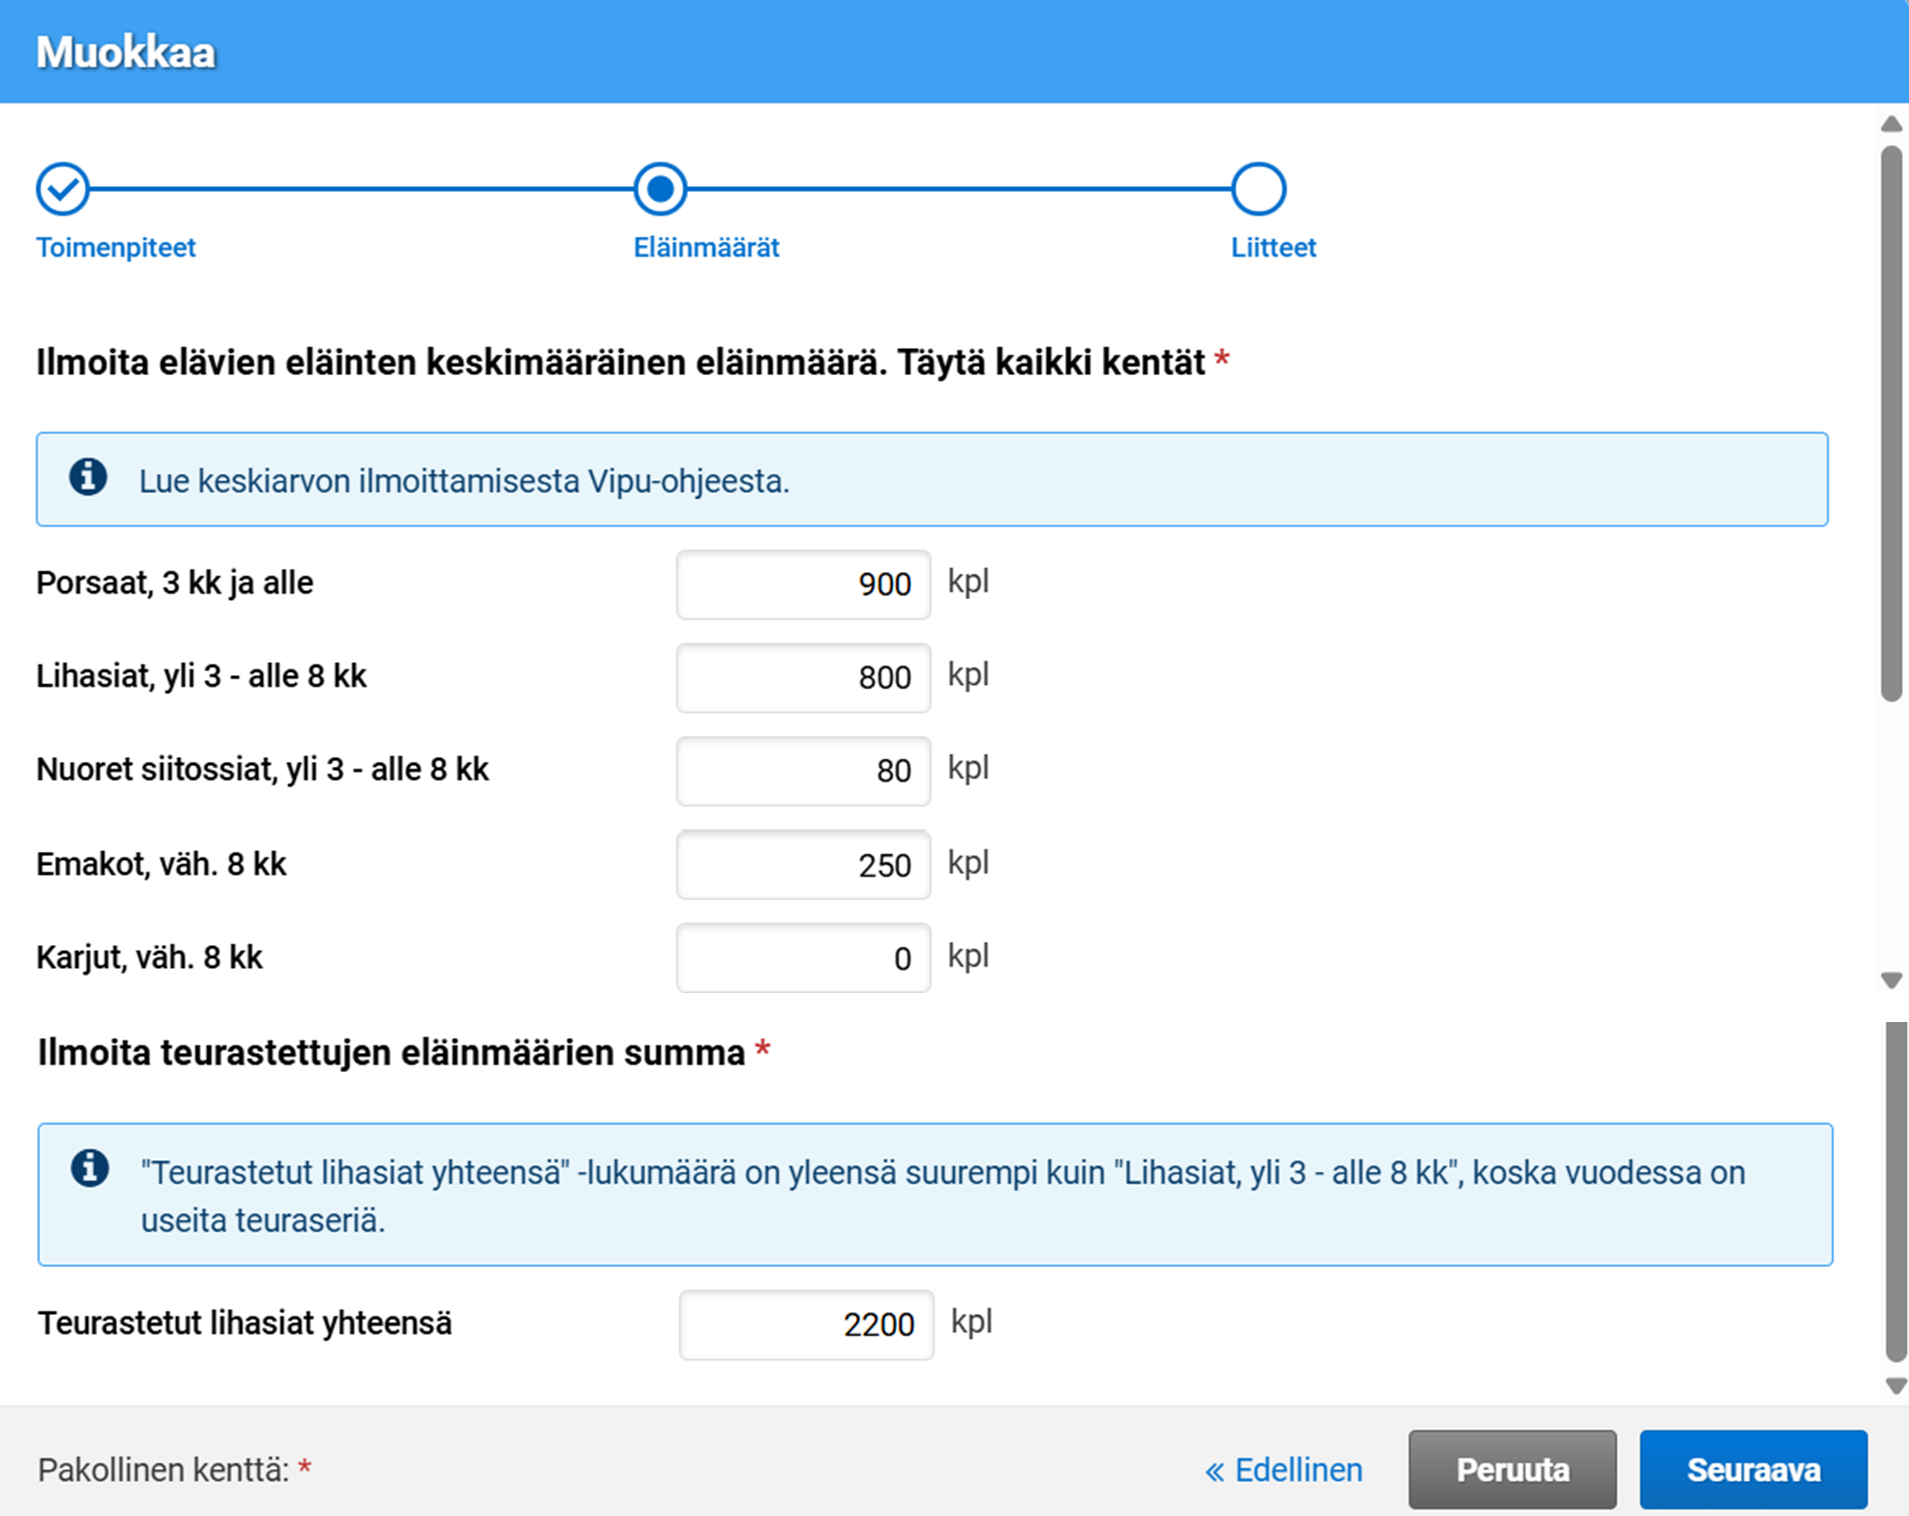Cancel editing with the Peruuta button
This screenshot has height=1516, width=1909.
coord(1511,1469)
